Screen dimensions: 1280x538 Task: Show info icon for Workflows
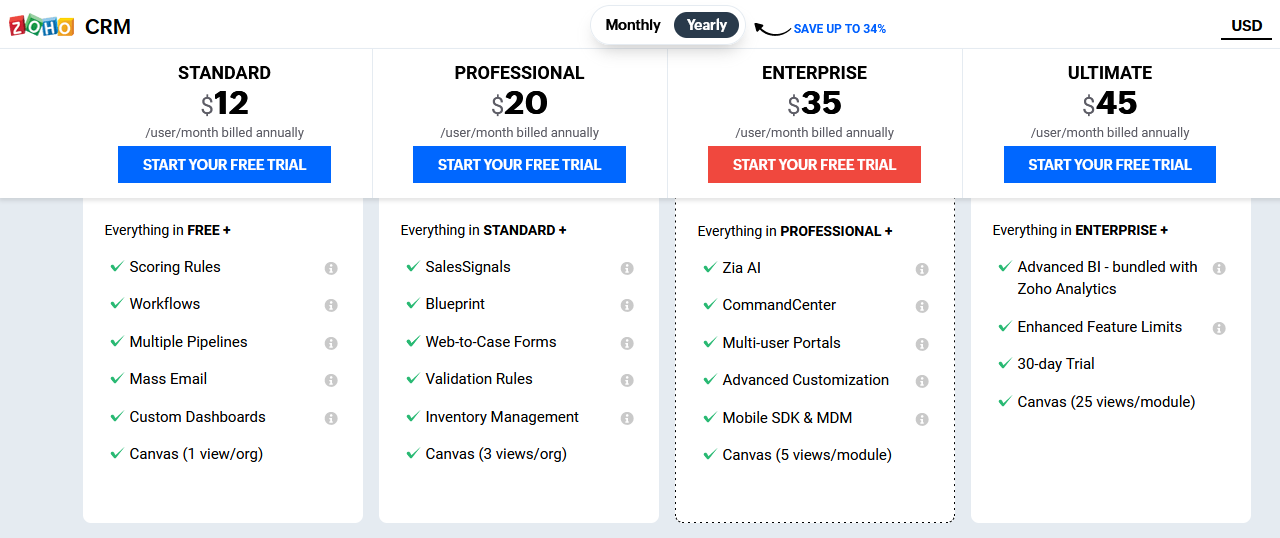[331, 305]
